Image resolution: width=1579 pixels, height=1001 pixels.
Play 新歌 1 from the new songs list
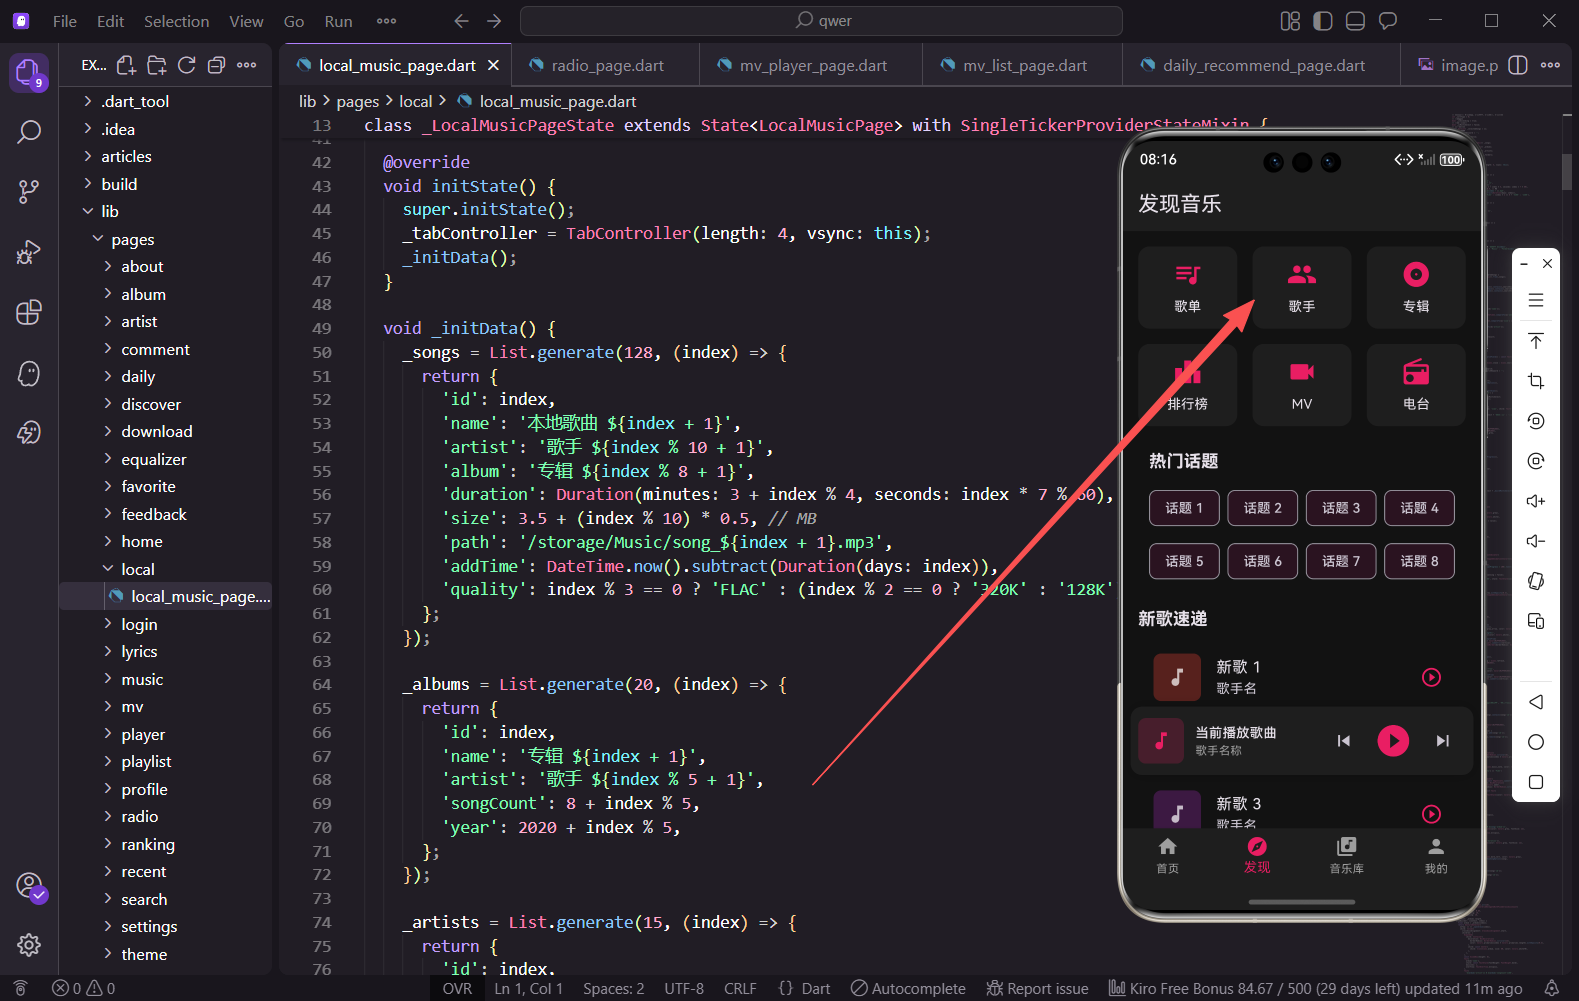(x=1431, y=677)
